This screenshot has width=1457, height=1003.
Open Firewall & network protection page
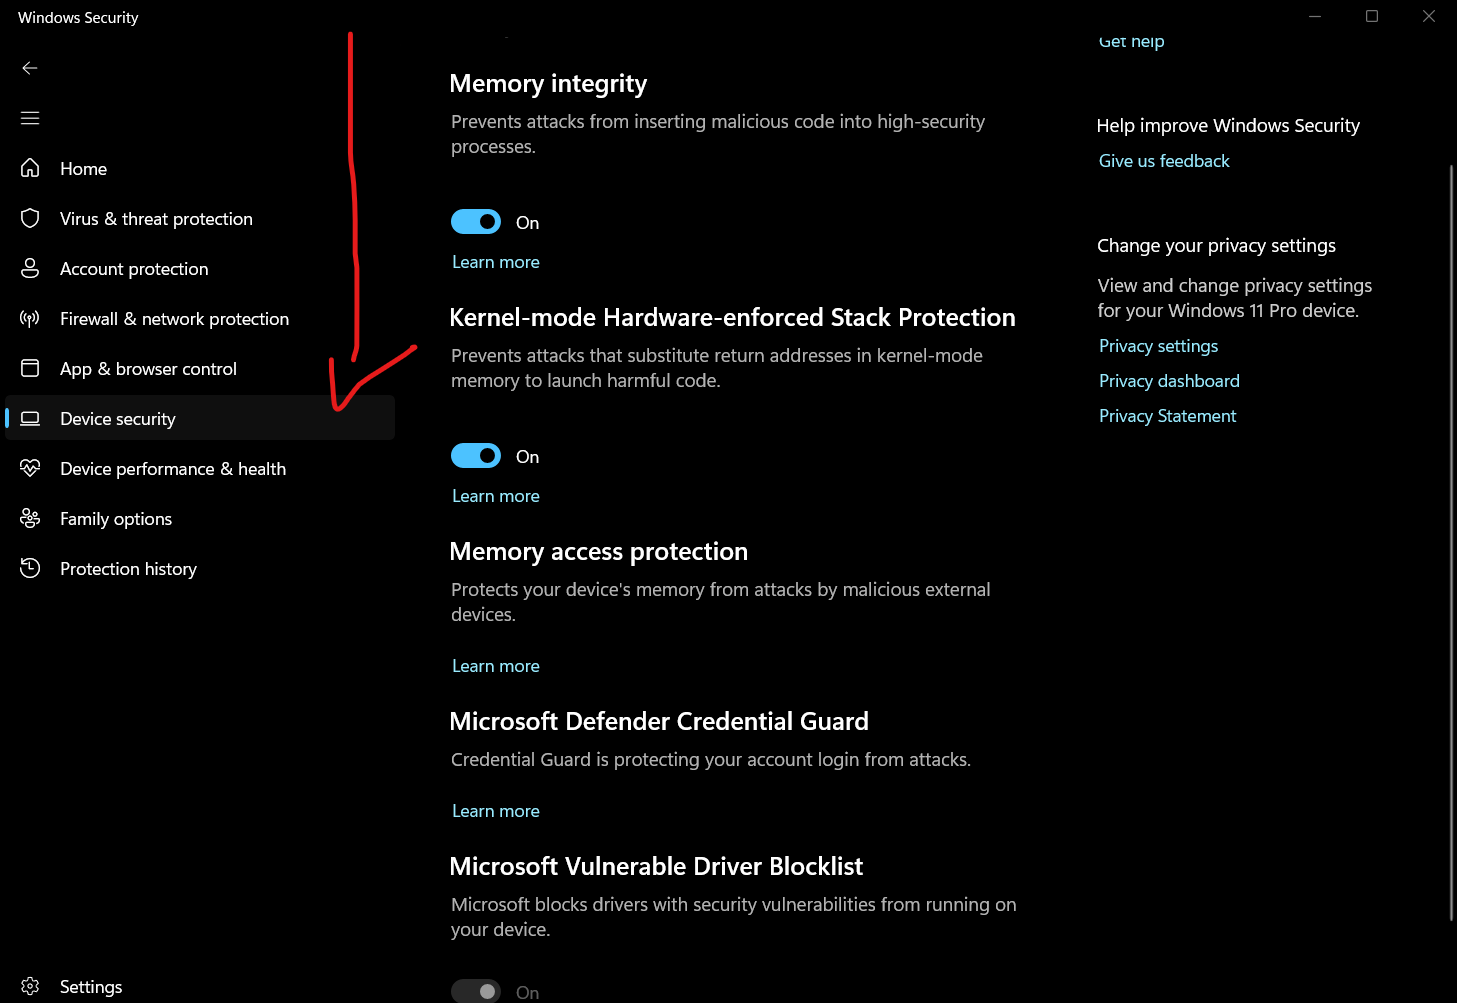pos(200,318)
